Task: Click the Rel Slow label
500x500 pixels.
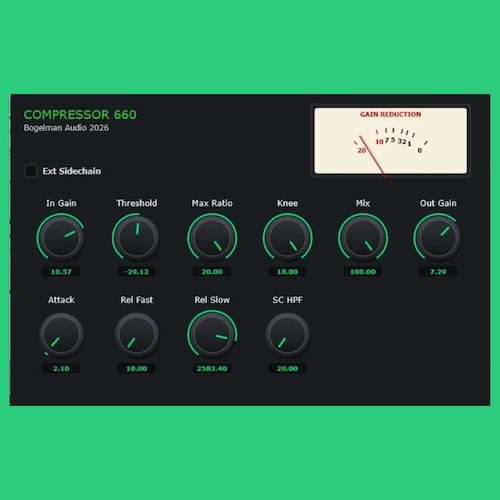Action: coord(212,300)
